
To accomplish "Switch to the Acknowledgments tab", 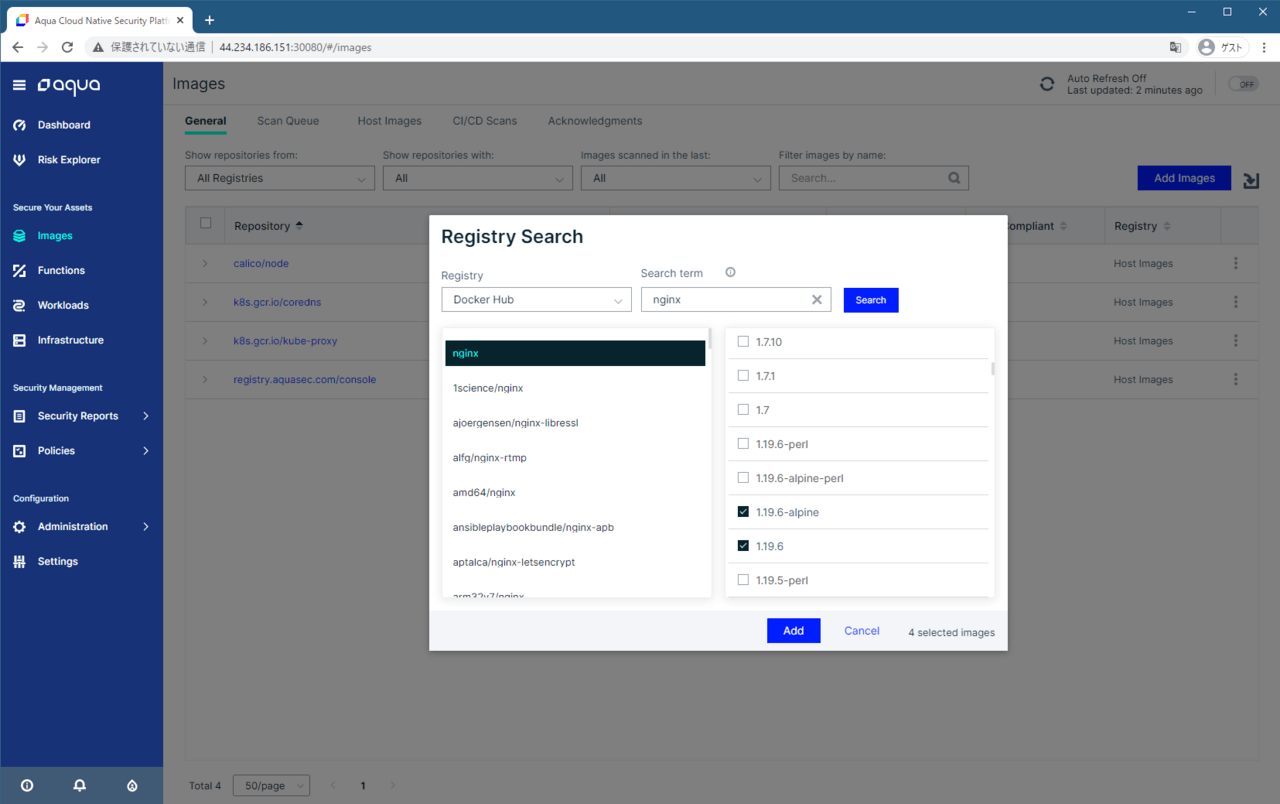I will [595, 121].
